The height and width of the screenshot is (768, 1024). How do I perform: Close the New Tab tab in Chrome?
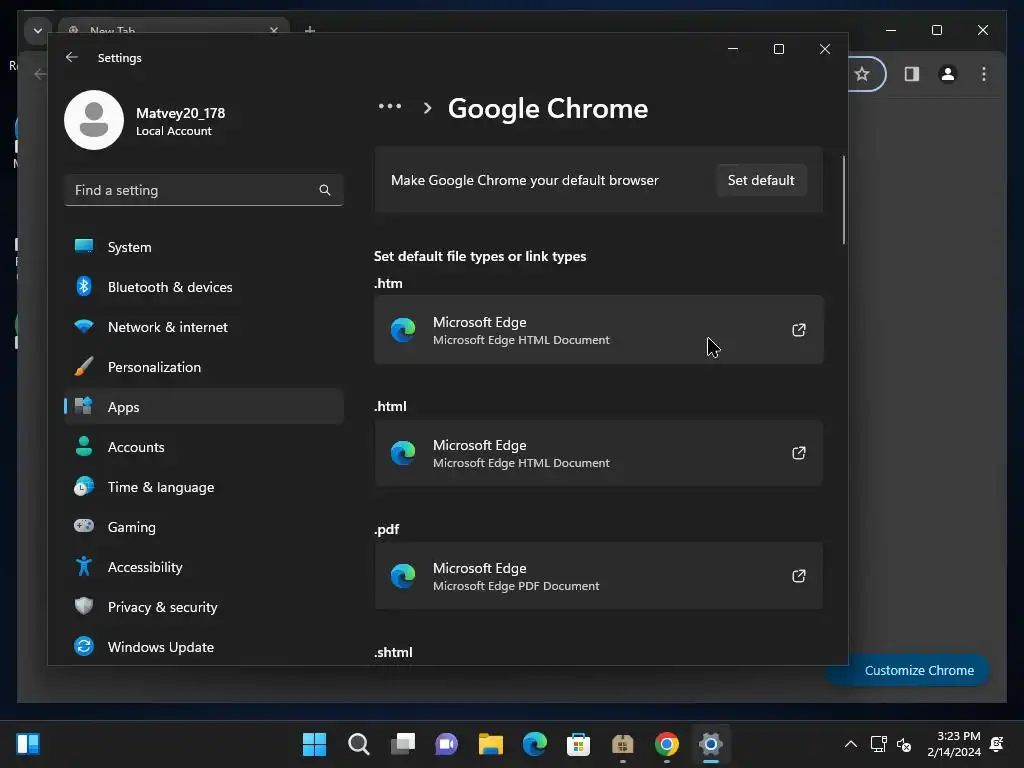[x=274, y=29]
